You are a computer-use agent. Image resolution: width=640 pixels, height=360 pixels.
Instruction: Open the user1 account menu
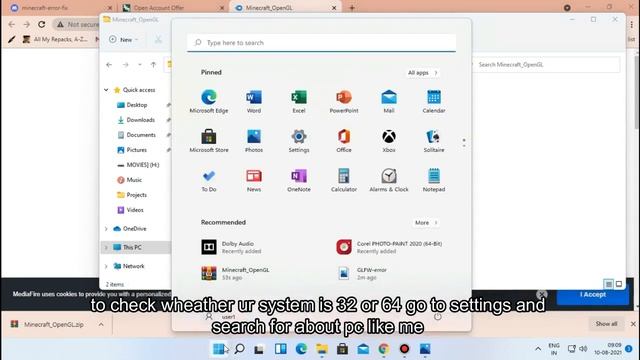(221, 317)
